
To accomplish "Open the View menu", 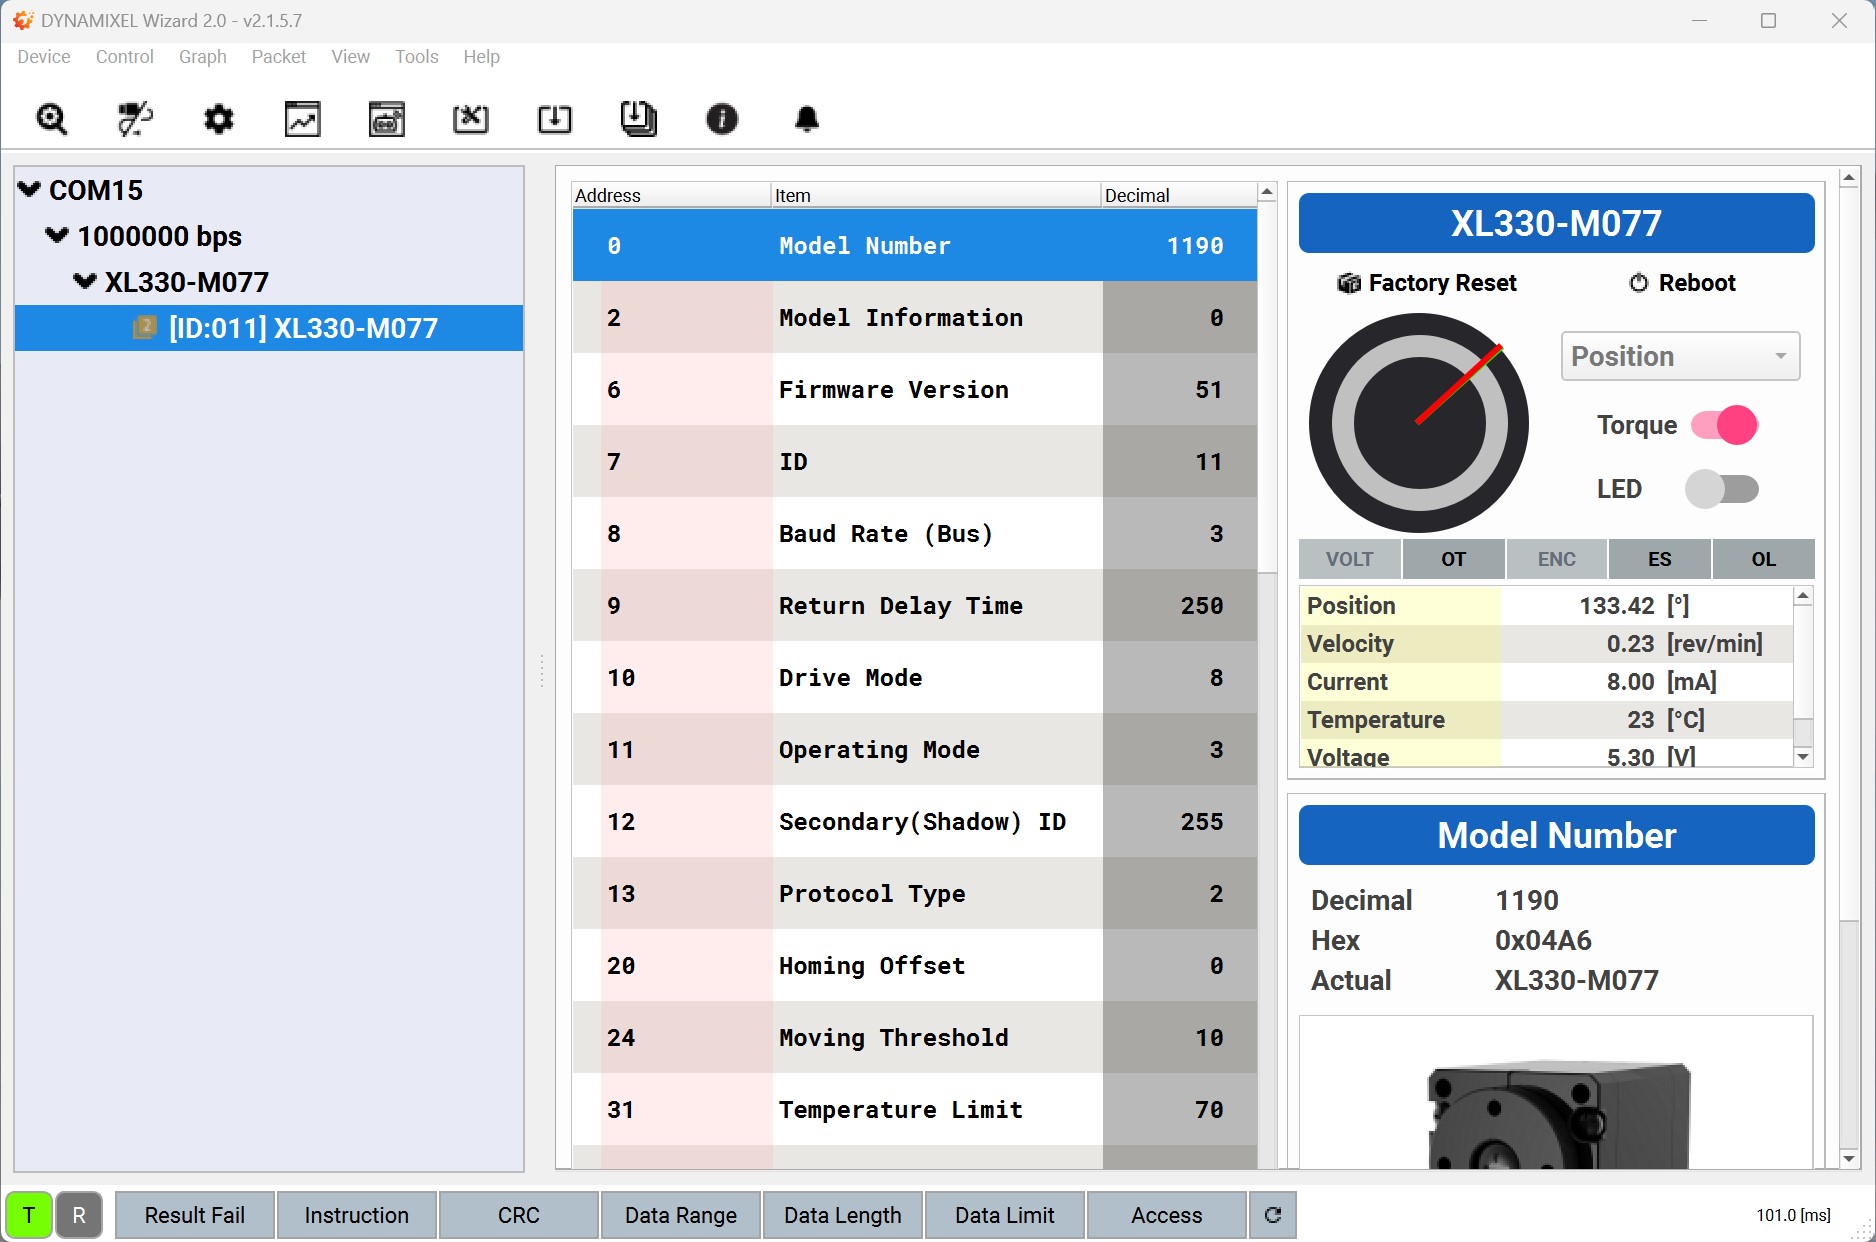I will click(x=351, y=57).
